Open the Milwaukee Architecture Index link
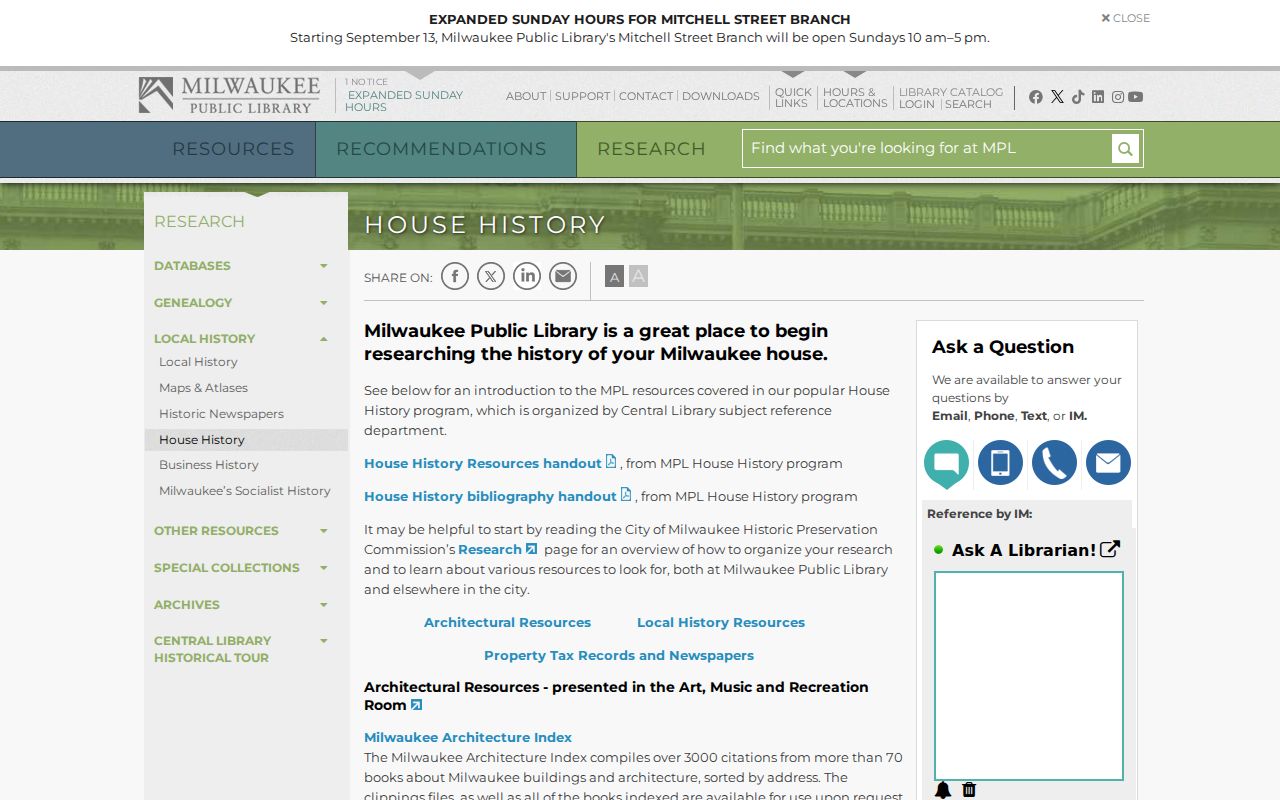This screenshot has height=800, width=1280. pos(468,737)
